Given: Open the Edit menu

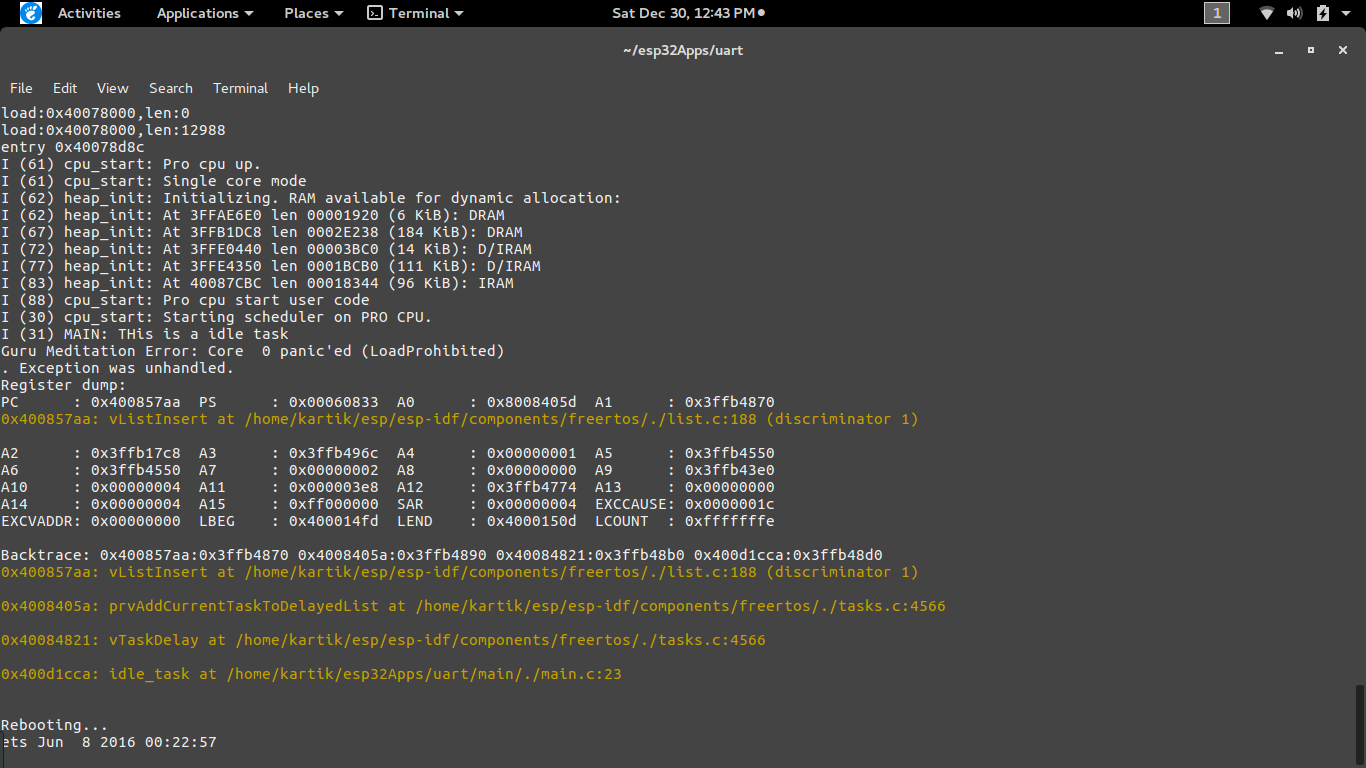Looking at the screenshot, I should click(65, 88).
